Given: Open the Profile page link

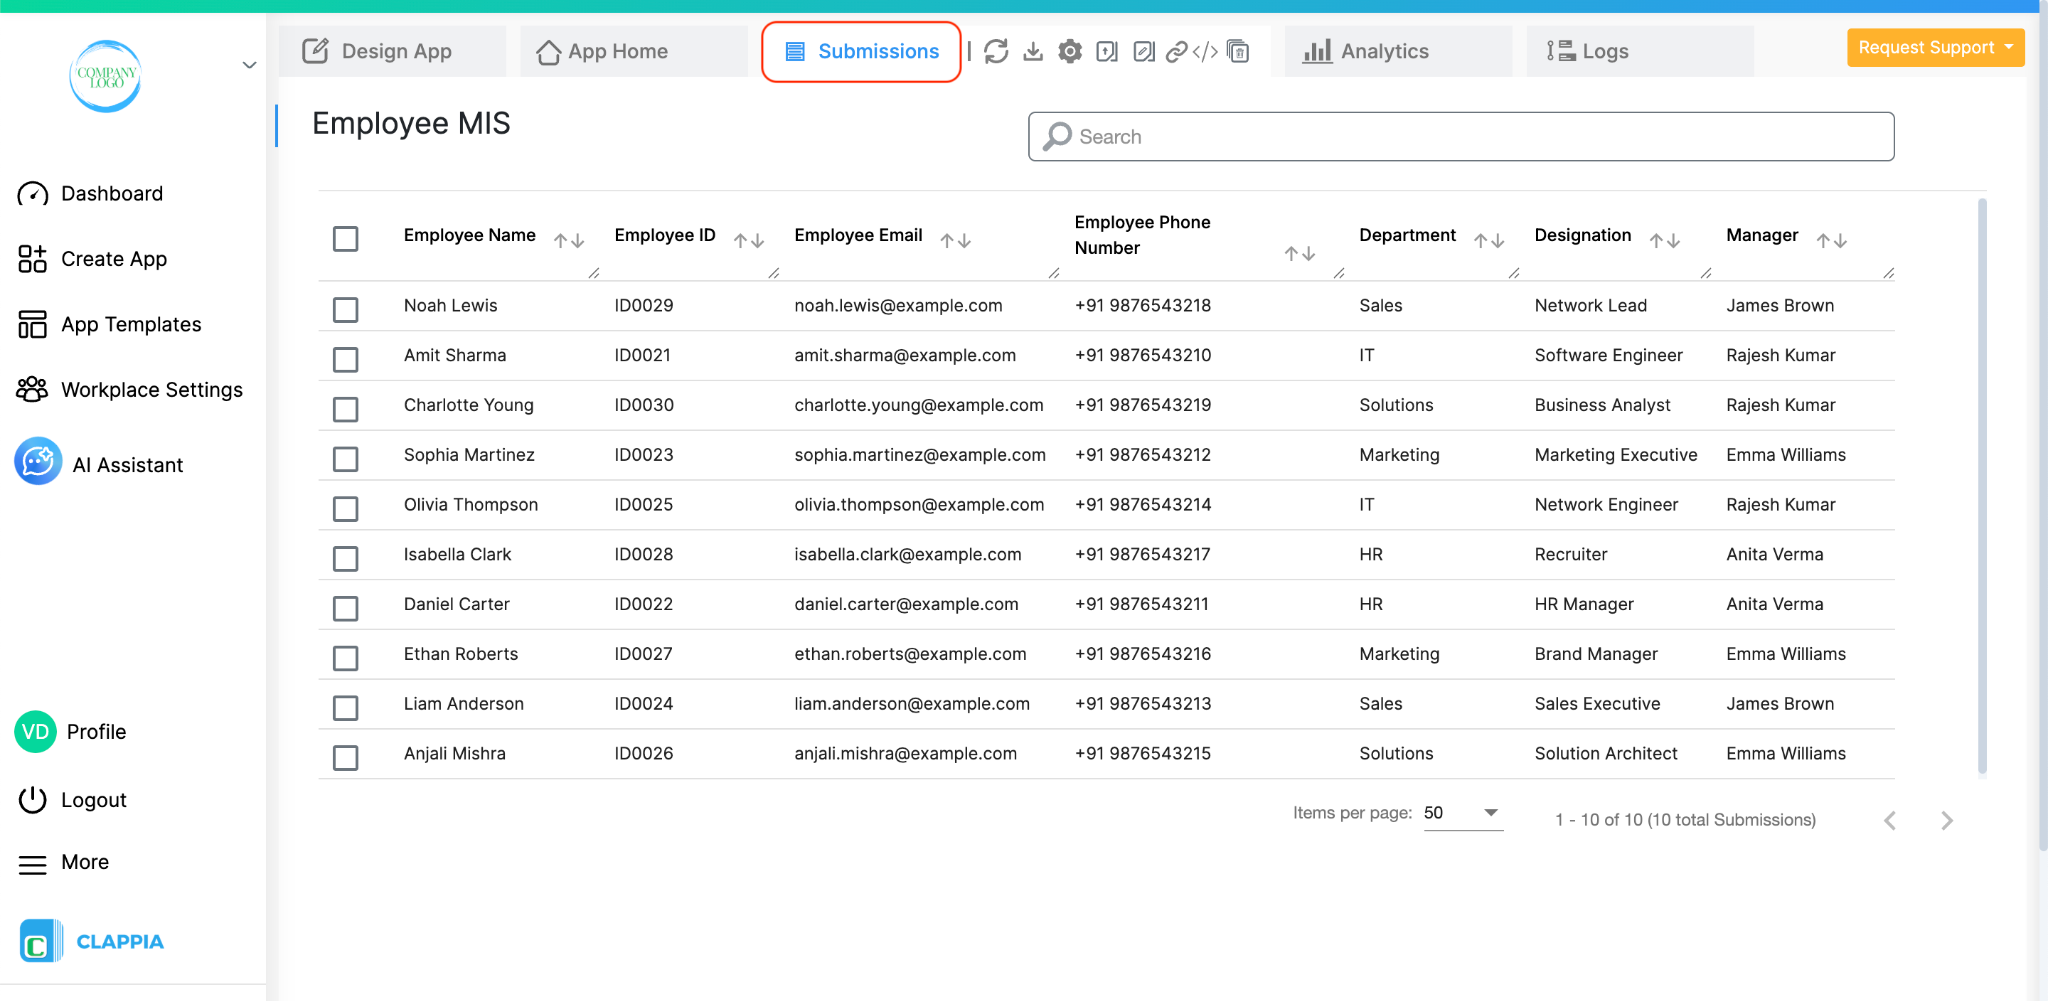Looking at the screenshot, I should (x=96, y=732).
